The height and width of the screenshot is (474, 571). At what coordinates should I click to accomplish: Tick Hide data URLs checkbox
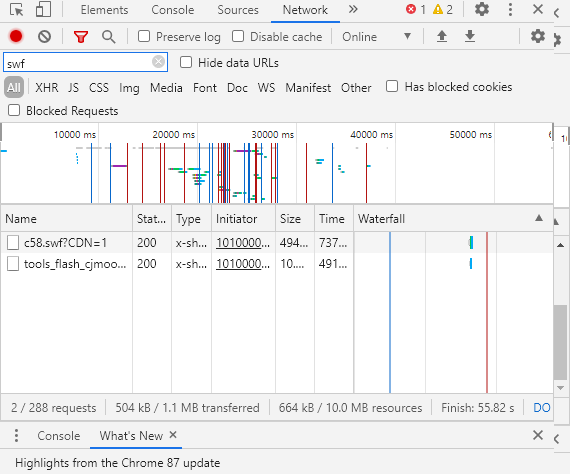point(186,63)
